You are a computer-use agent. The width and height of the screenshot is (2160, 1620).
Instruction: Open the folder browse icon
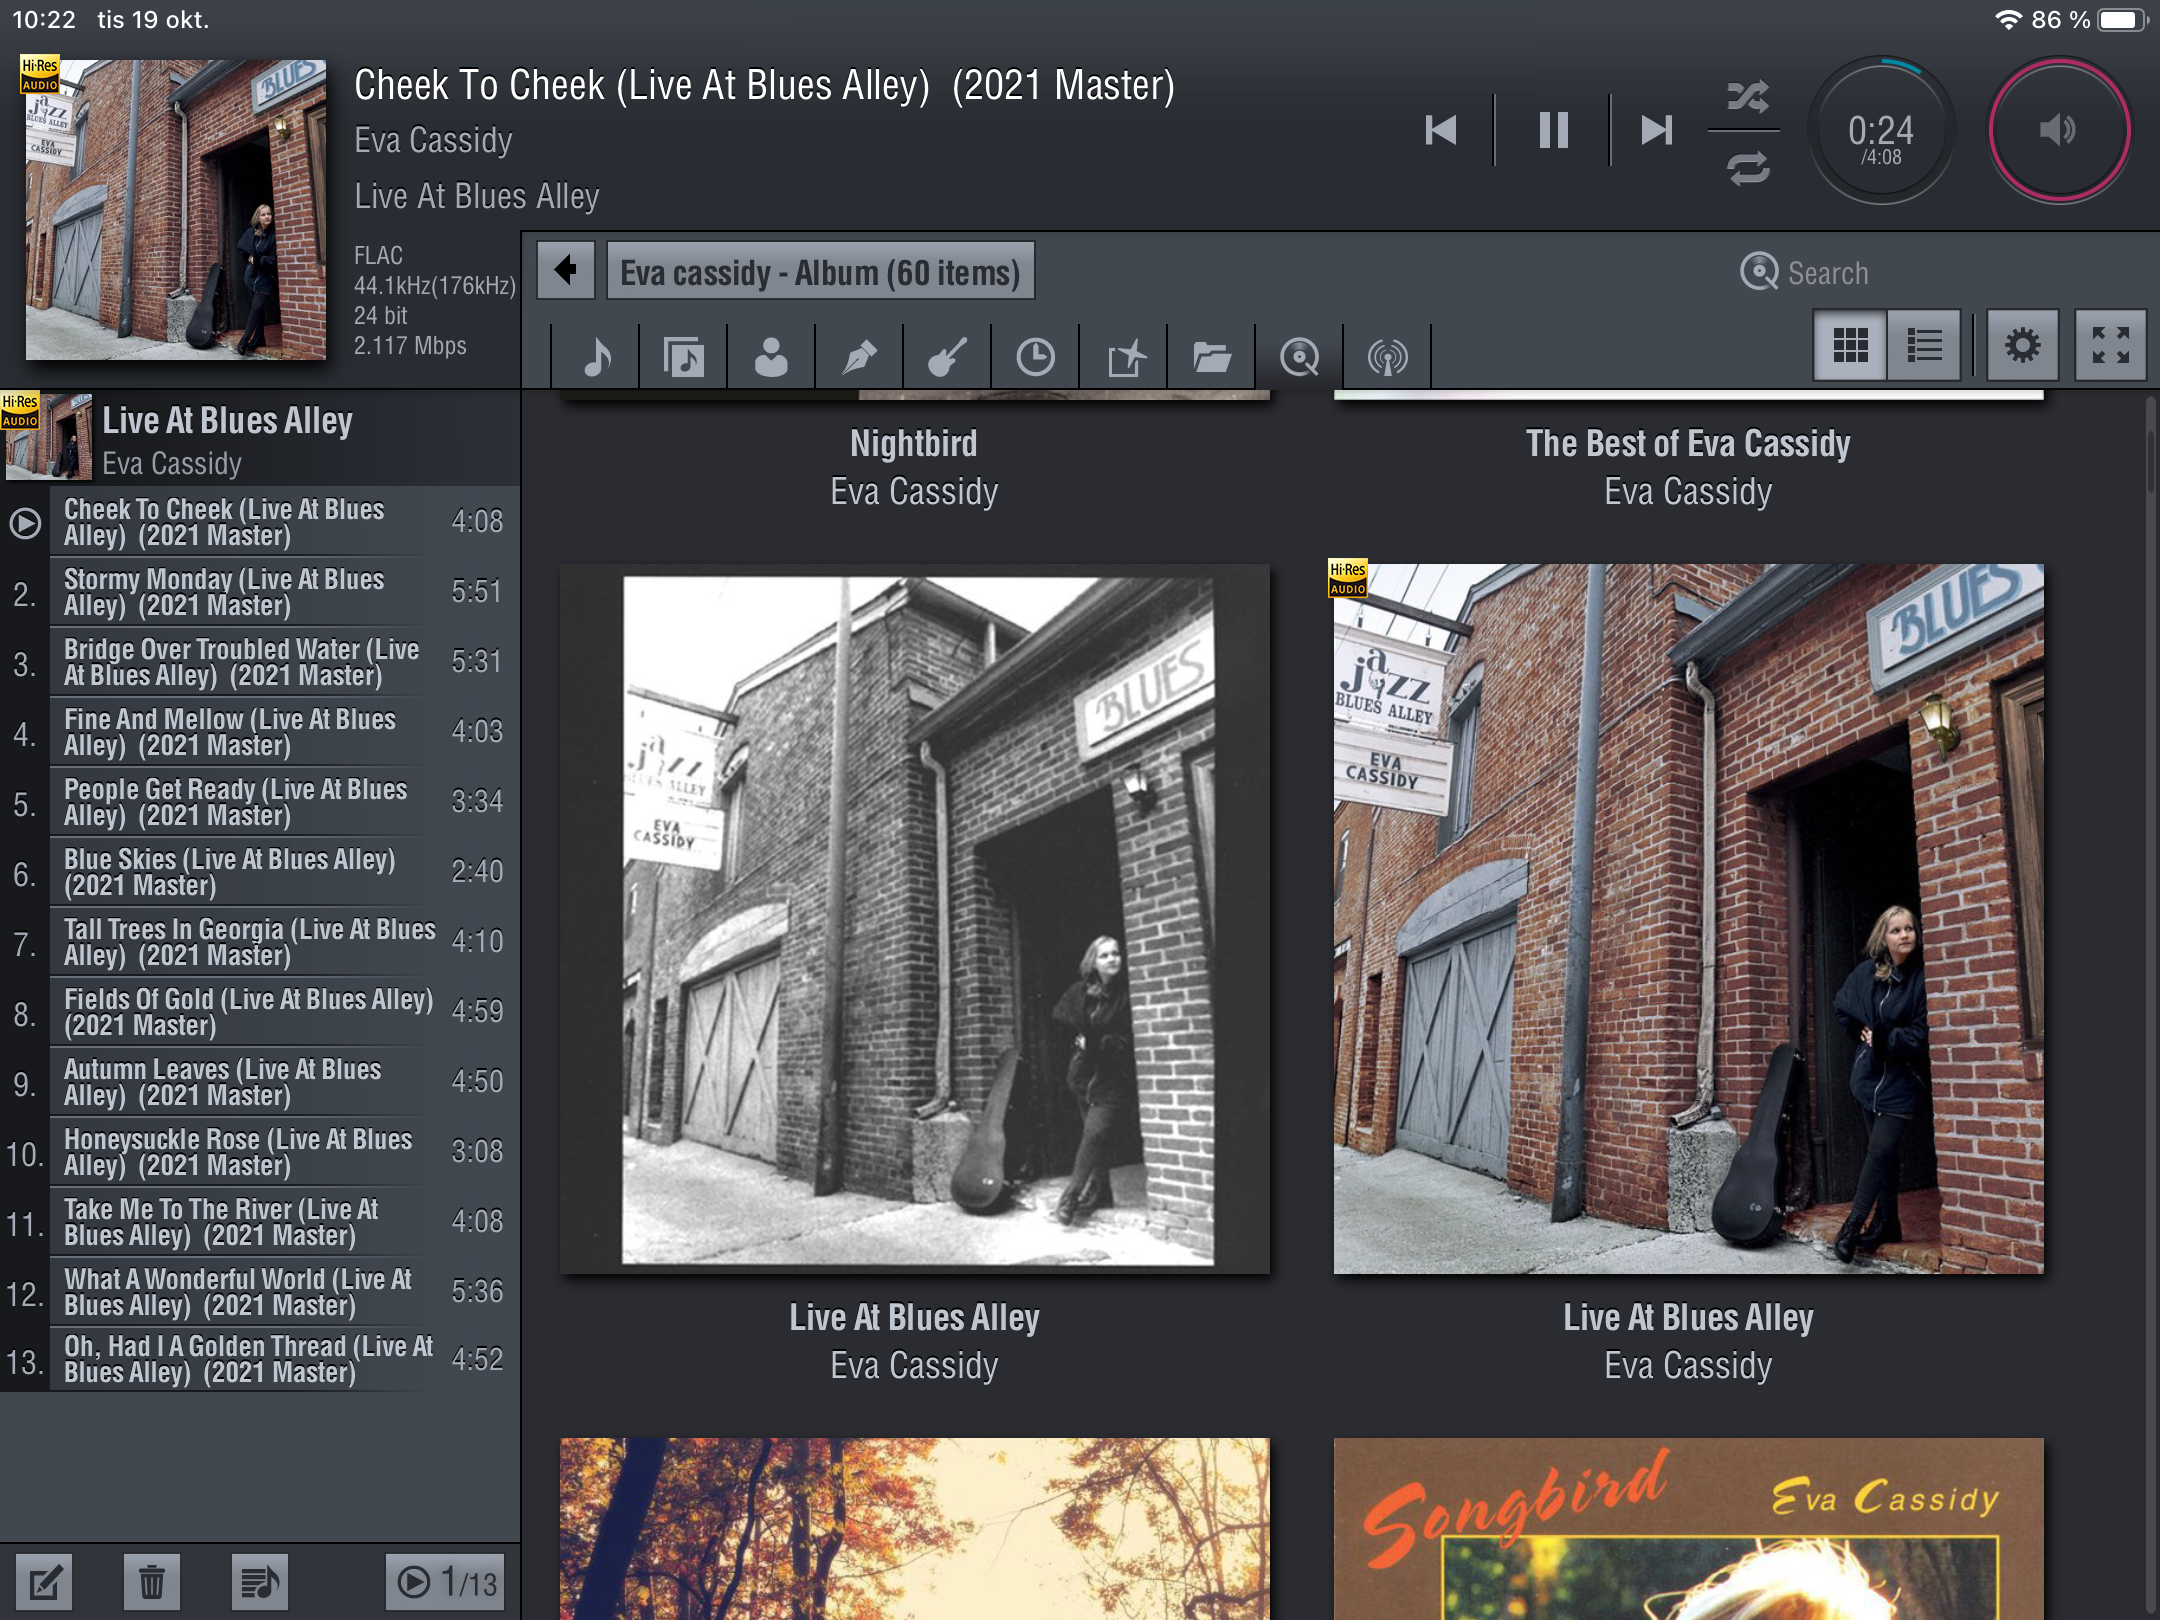tap(1211, 356)
